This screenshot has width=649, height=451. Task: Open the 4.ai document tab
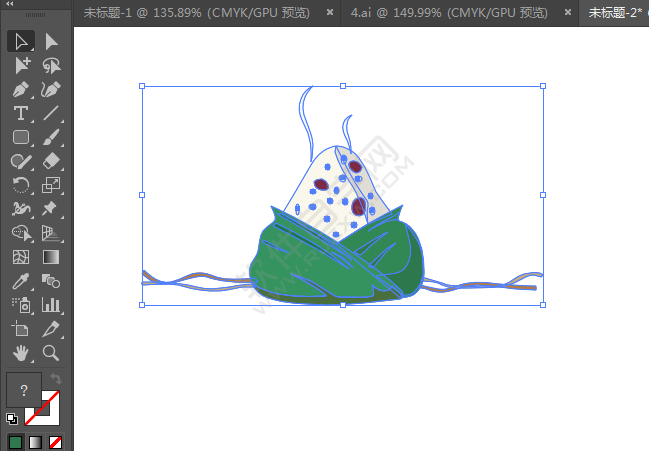click(449, 13)
